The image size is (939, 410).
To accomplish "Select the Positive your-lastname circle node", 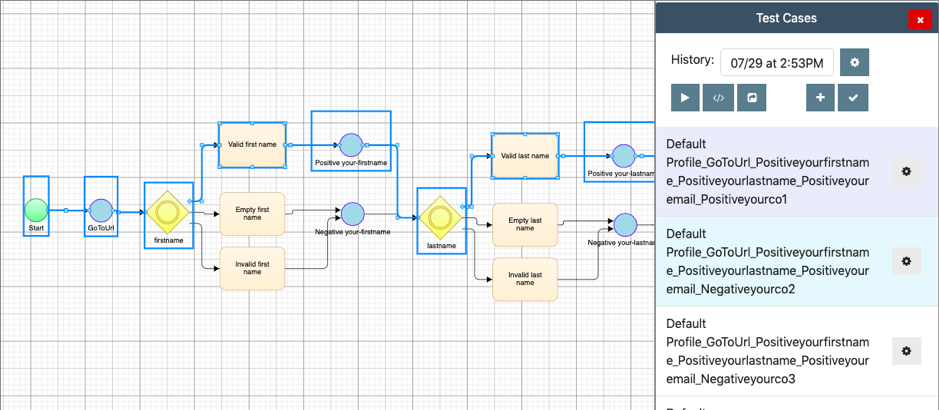I will [623, 156].
